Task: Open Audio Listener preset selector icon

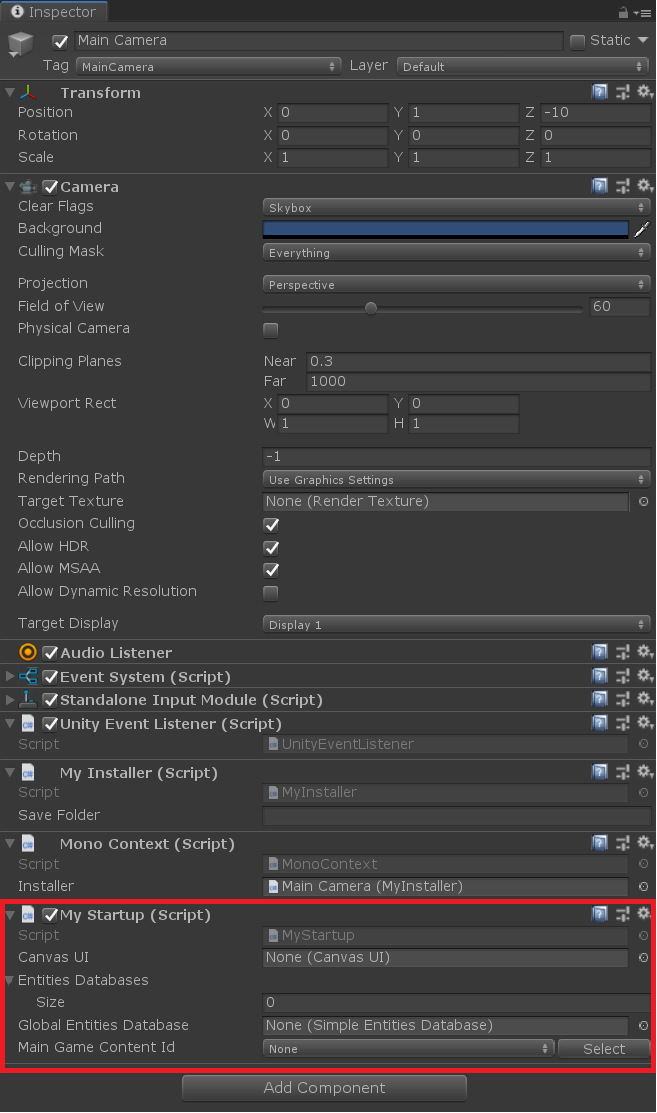Action: [622, 652]
